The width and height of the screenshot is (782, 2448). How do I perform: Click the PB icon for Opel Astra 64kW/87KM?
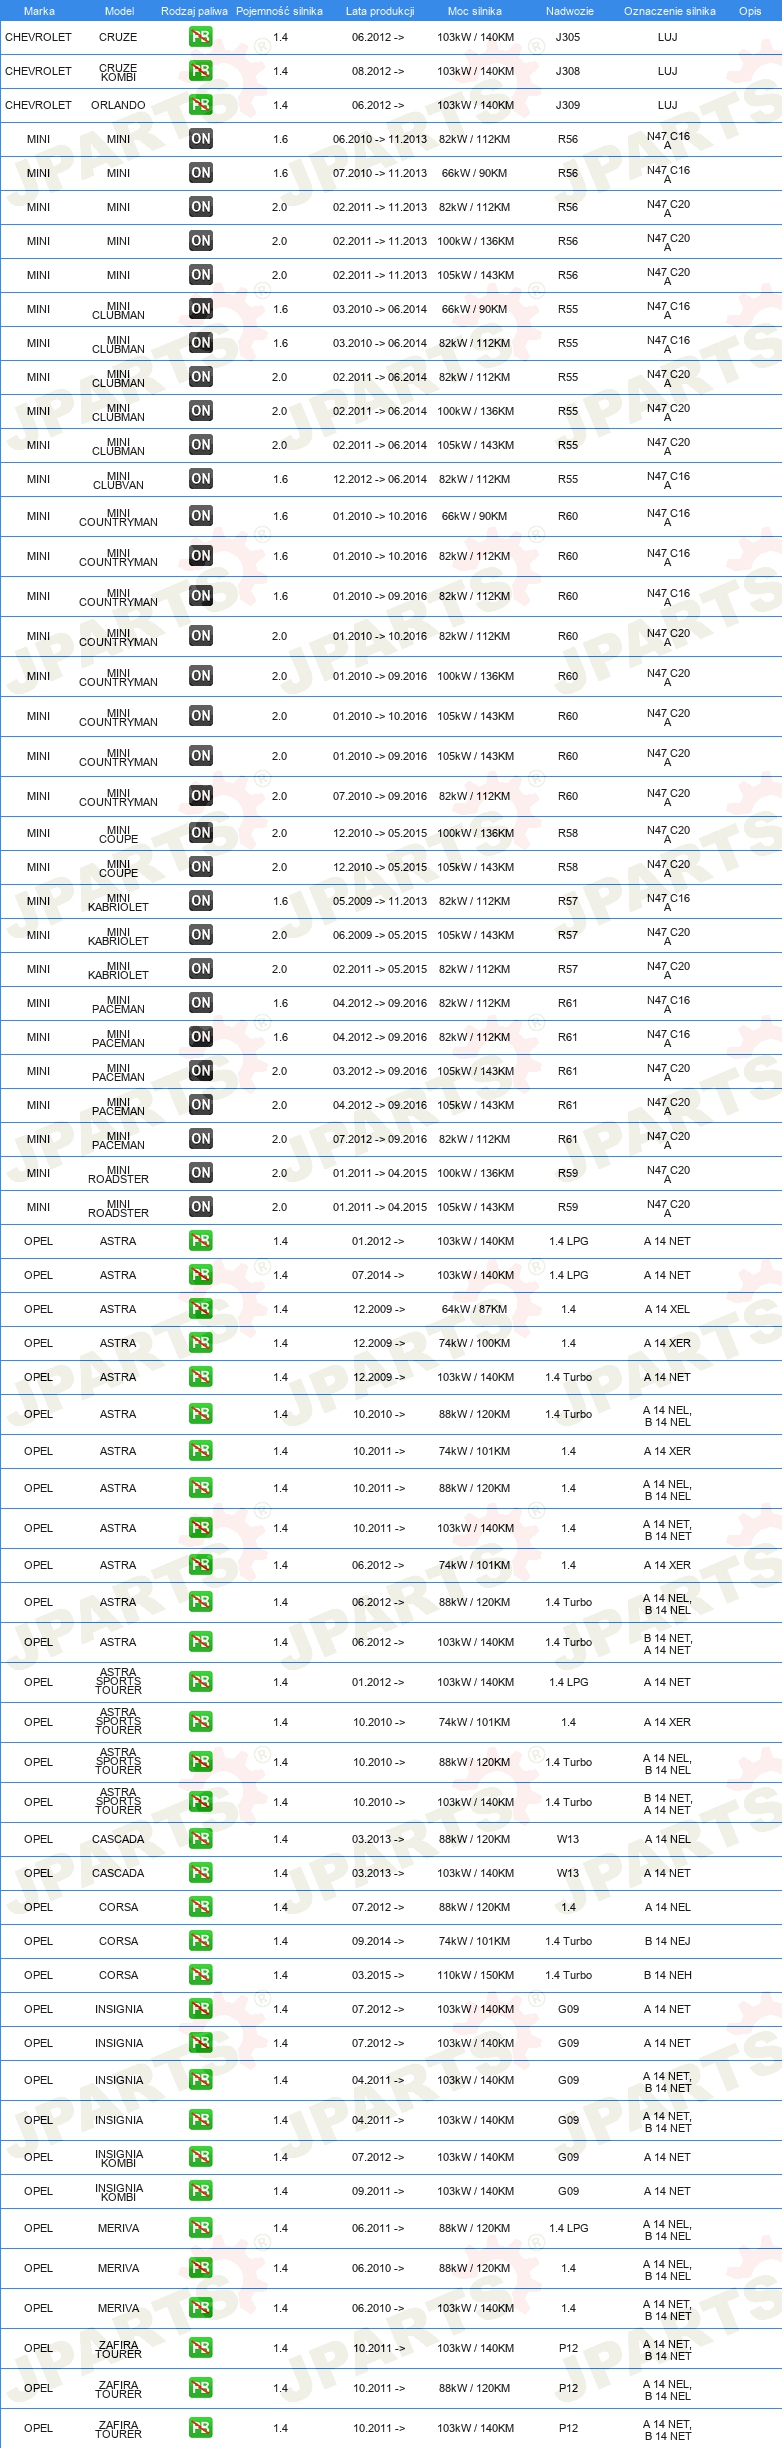[x=200, y=1309]
